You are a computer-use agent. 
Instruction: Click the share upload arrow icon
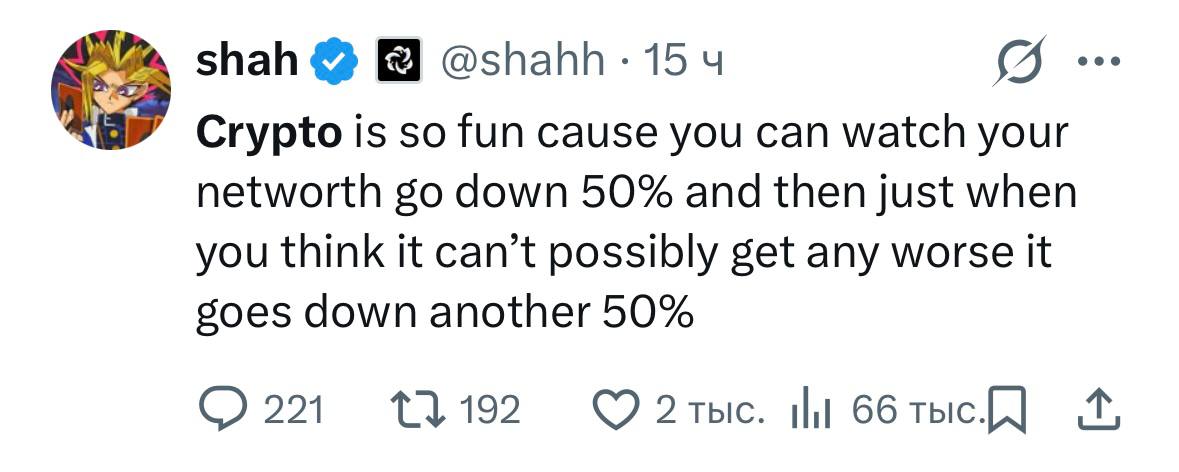pos(1098,408)
